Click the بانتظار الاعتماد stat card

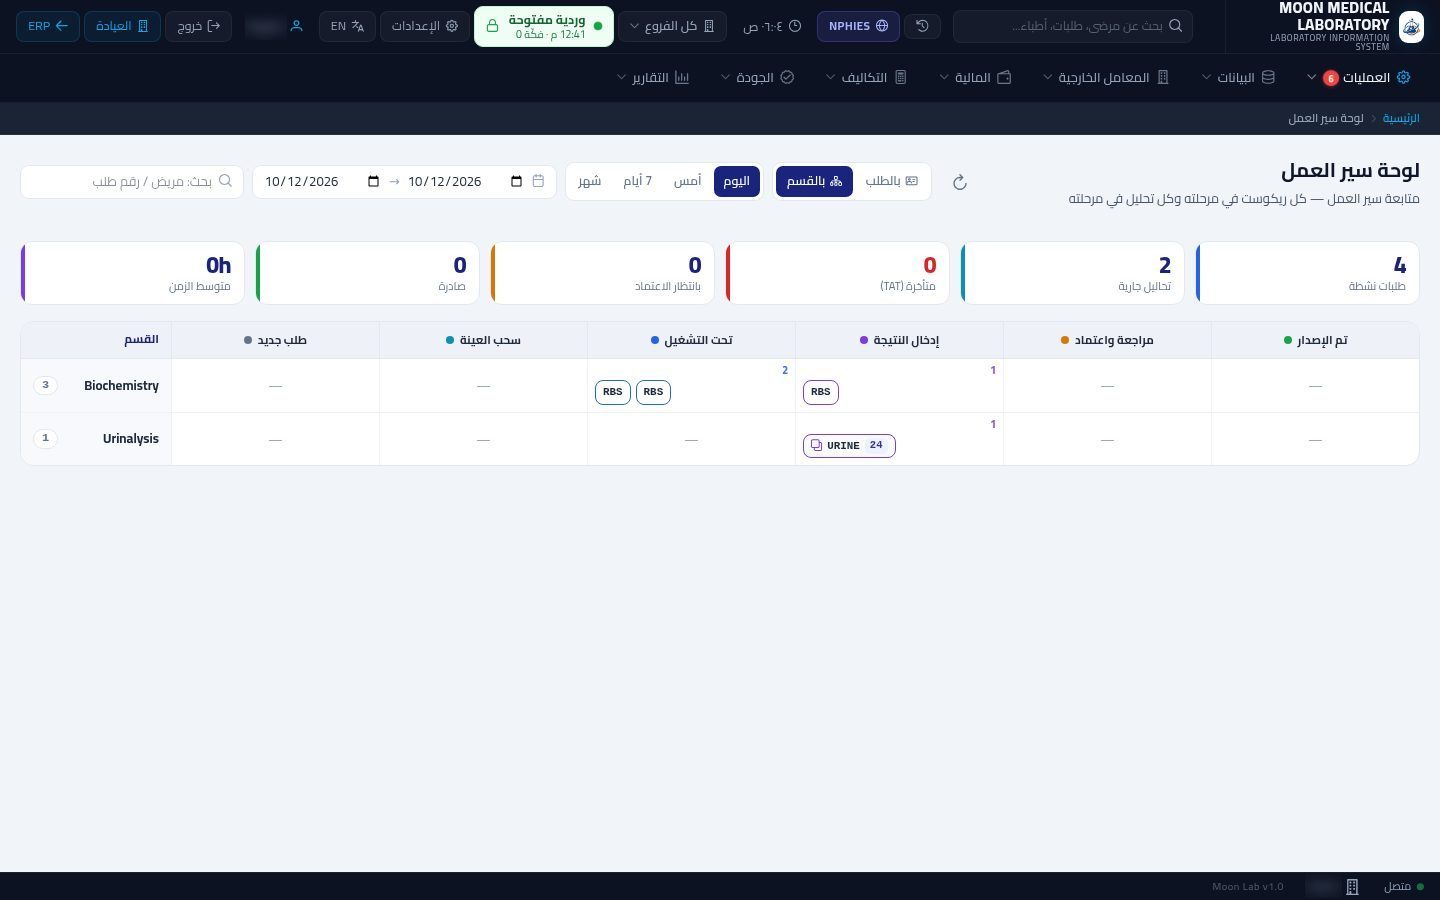click(x=603, y=272)
